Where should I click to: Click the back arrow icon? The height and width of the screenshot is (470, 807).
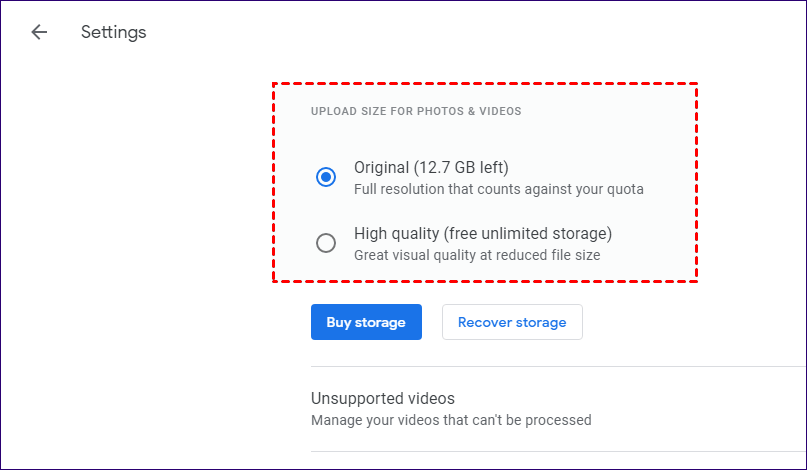coord(39,32)
